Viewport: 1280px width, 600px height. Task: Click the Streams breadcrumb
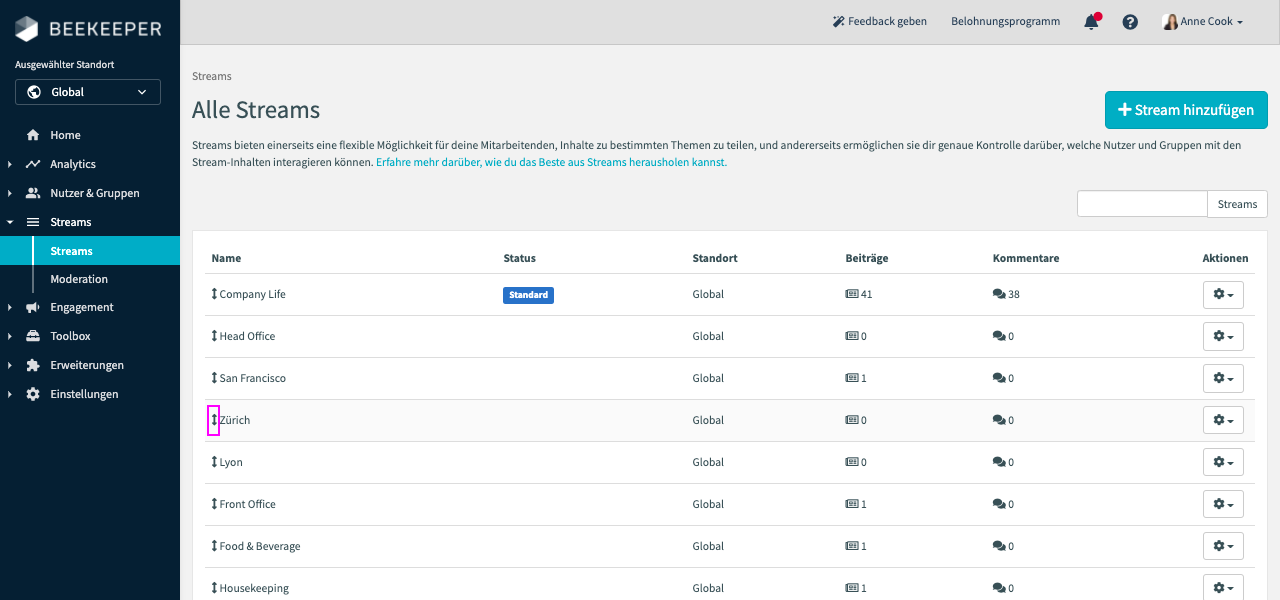click(x=211, y=76)
